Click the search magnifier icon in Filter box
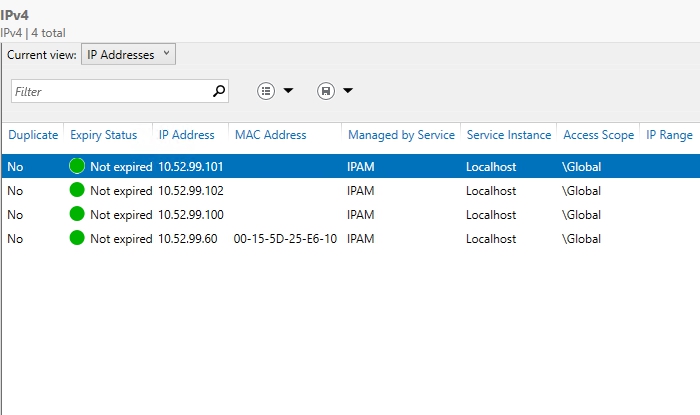Viewport: 700px width, 415px height. 219,91
